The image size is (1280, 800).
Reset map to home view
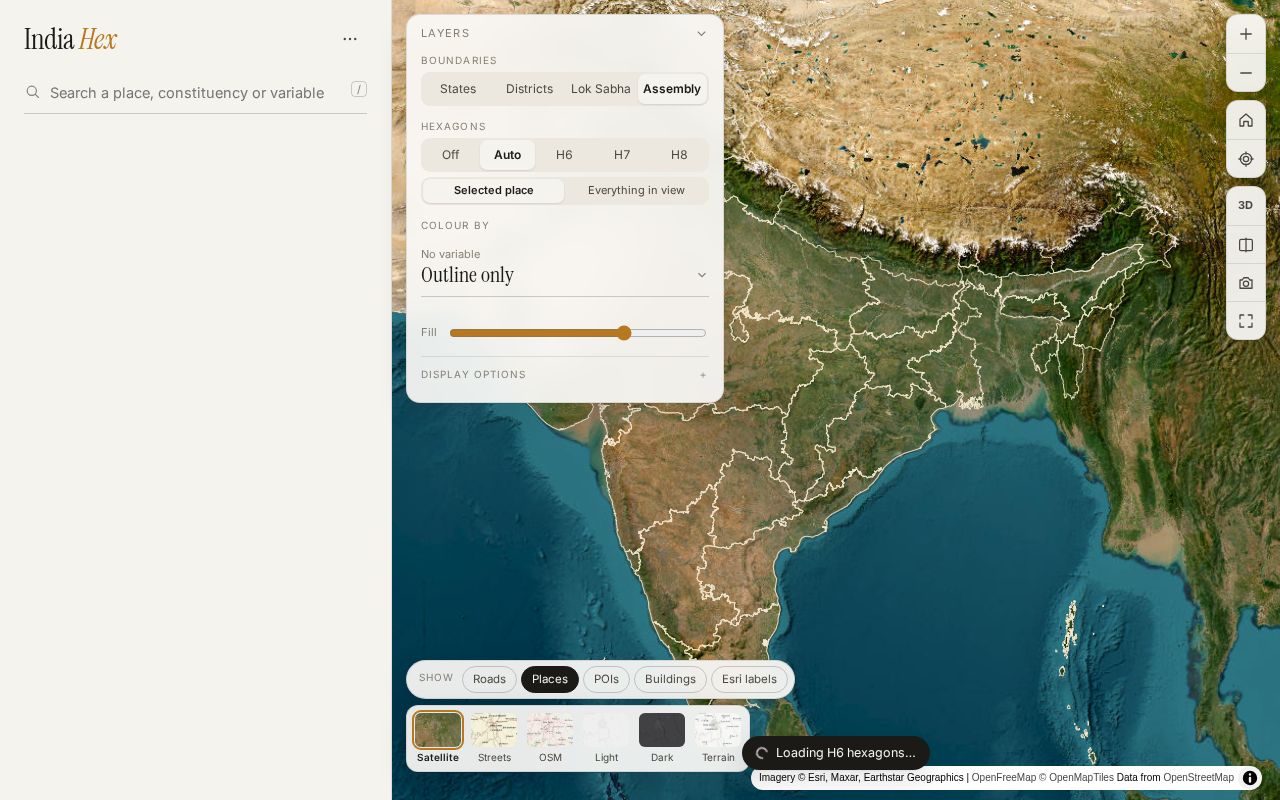click(x=1246, y=120)
